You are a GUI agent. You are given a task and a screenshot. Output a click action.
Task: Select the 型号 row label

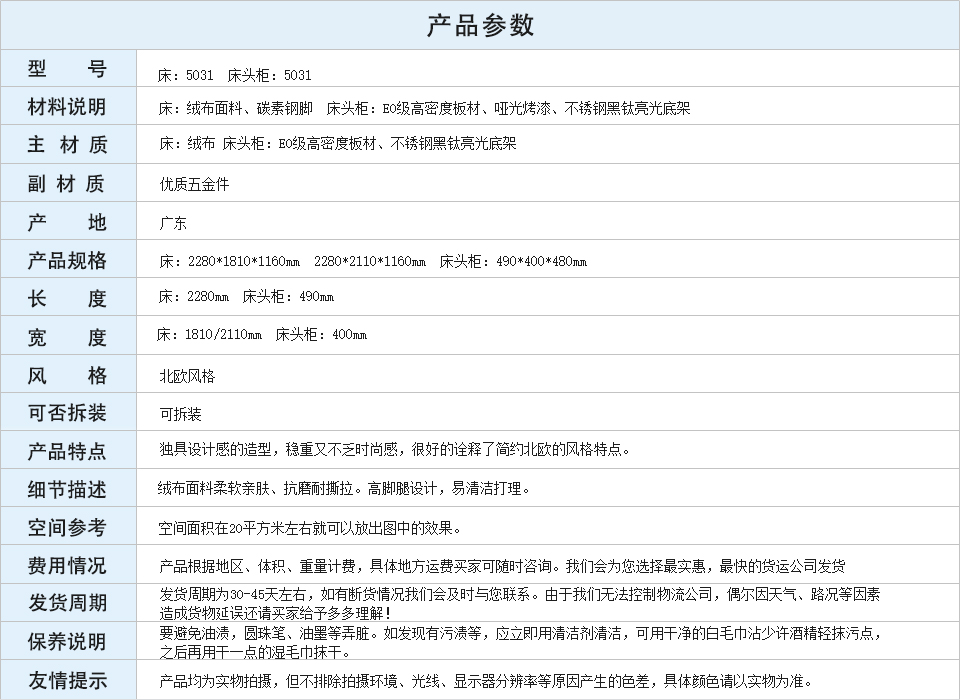pos(67,69)
